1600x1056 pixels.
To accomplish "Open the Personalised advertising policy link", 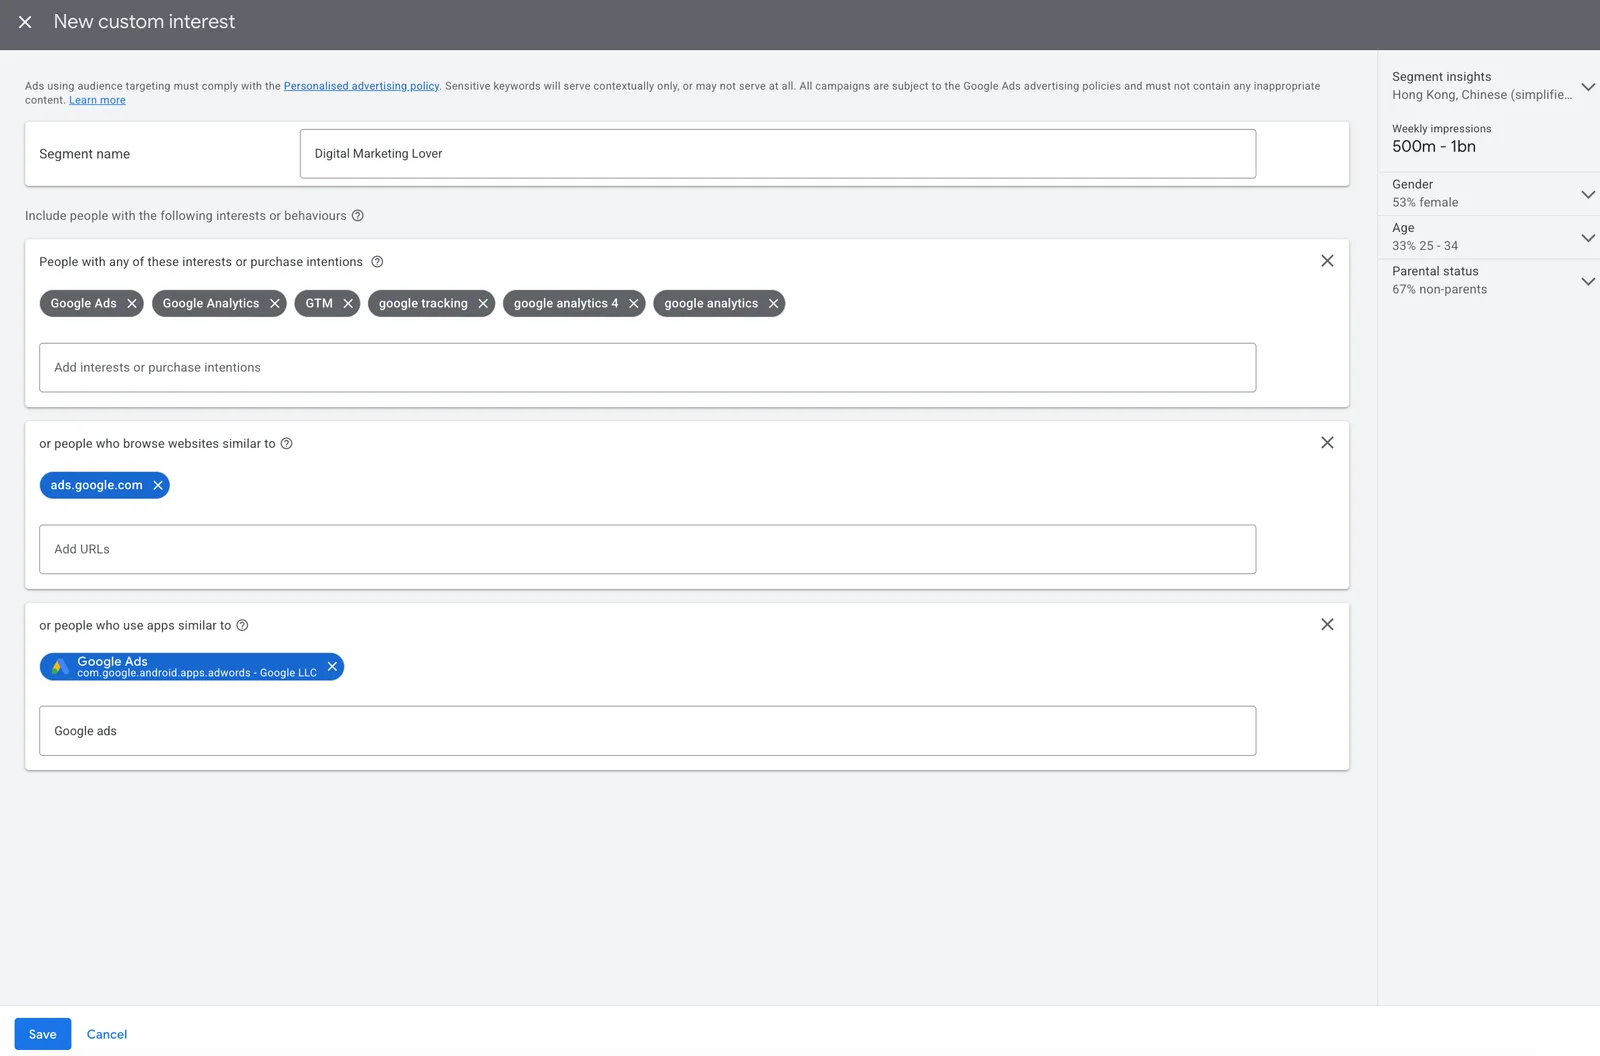I will tap(361, 86).
